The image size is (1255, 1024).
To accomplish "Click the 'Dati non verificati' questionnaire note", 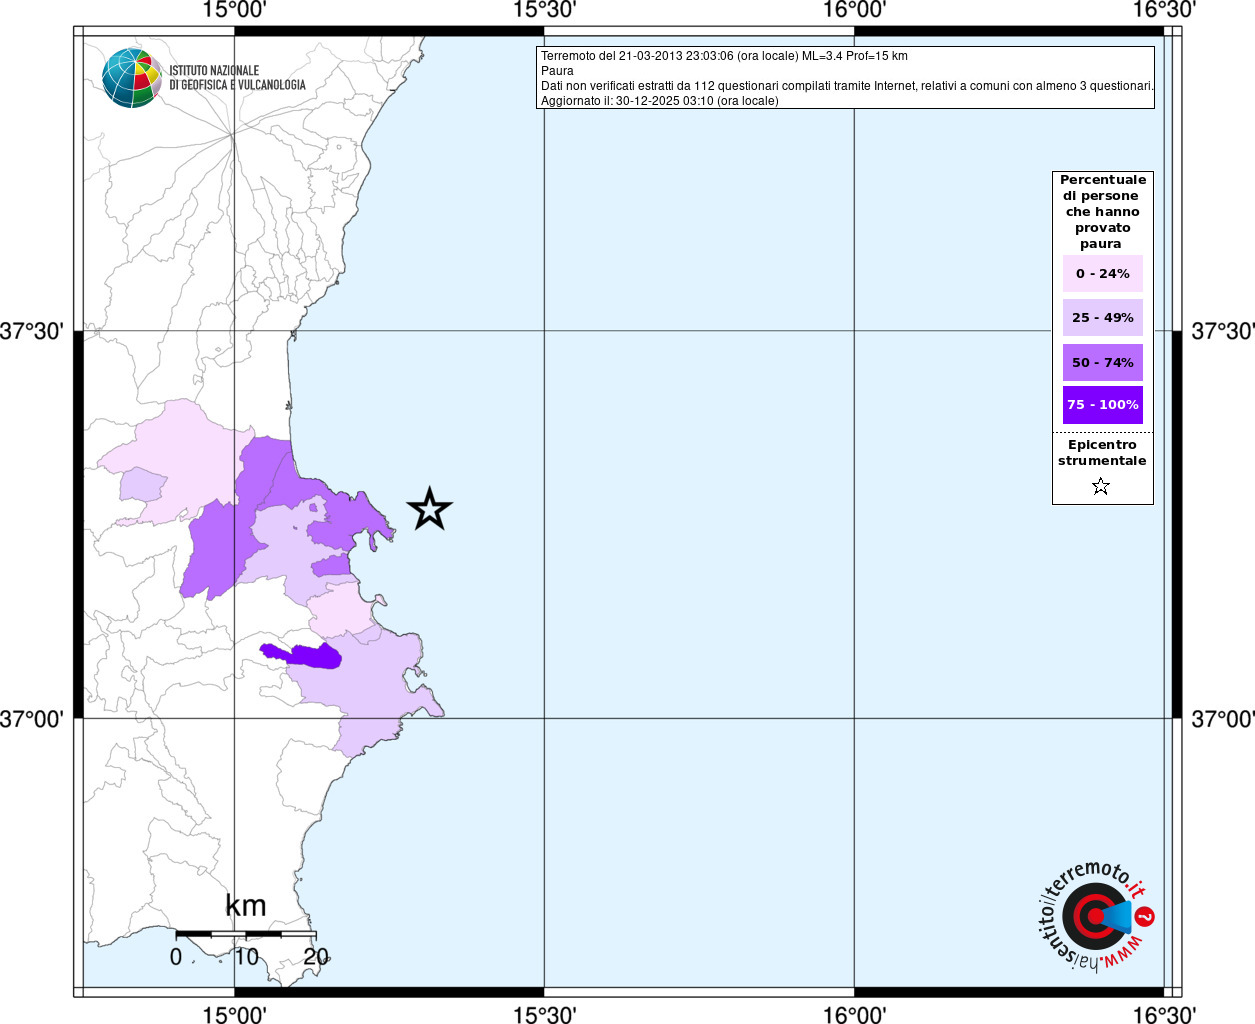I will click(x=847, y=86).
